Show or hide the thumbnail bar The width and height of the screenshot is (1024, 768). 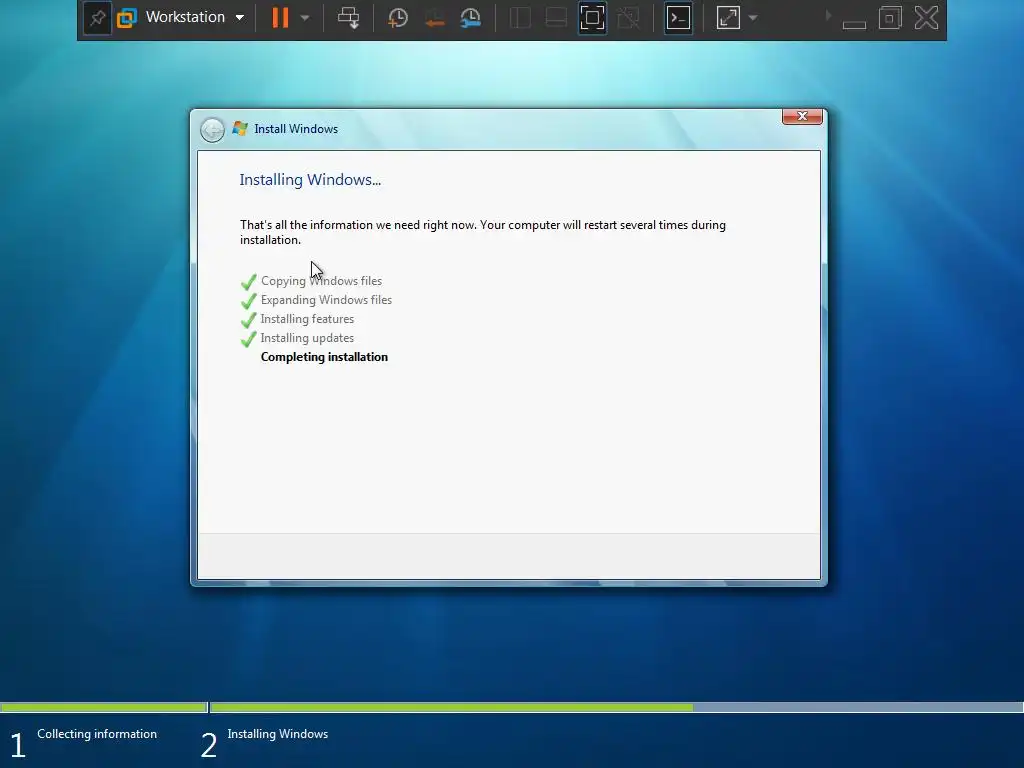(x=556, y=18)
